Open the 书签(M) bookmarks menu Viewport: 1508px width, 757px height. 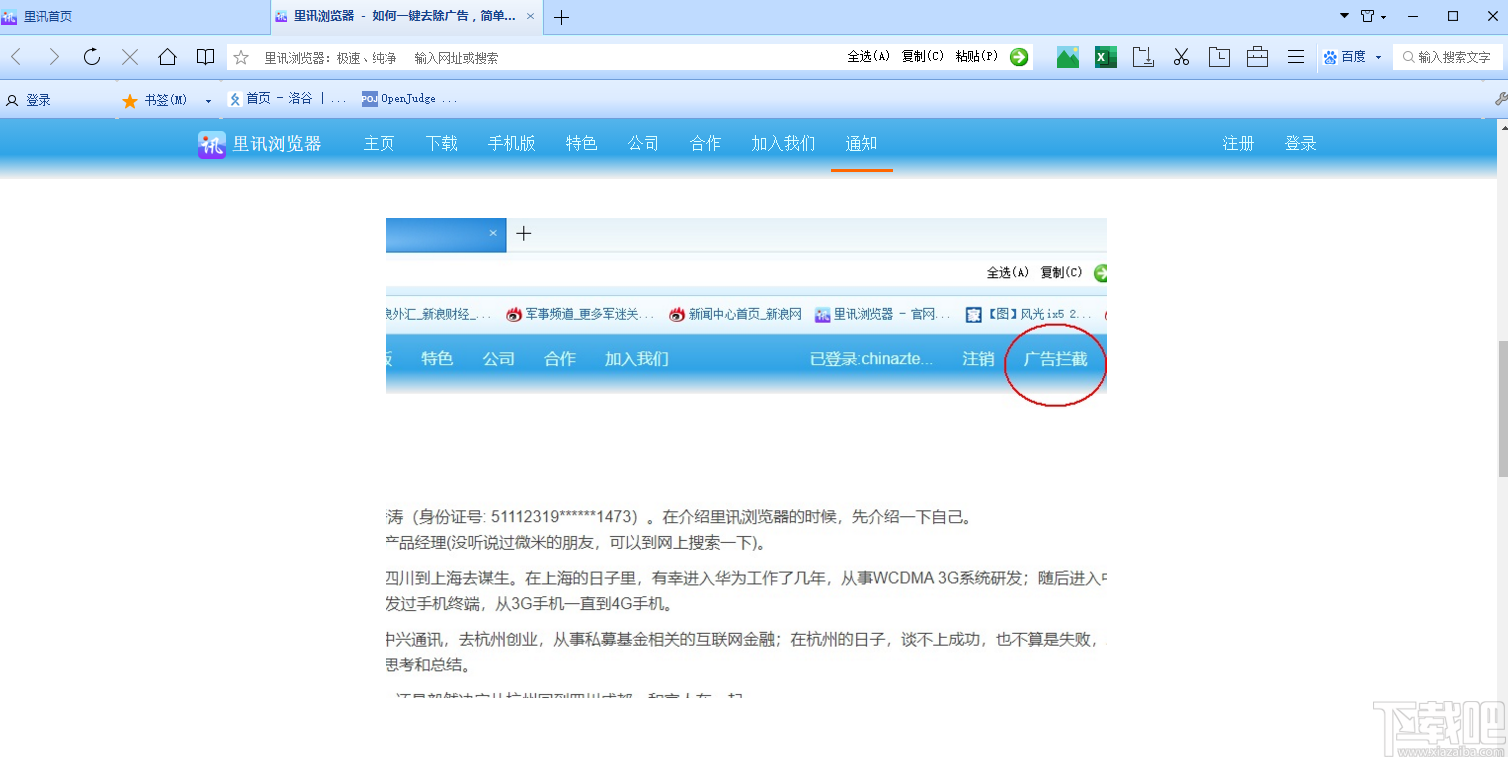coord(155,100)
